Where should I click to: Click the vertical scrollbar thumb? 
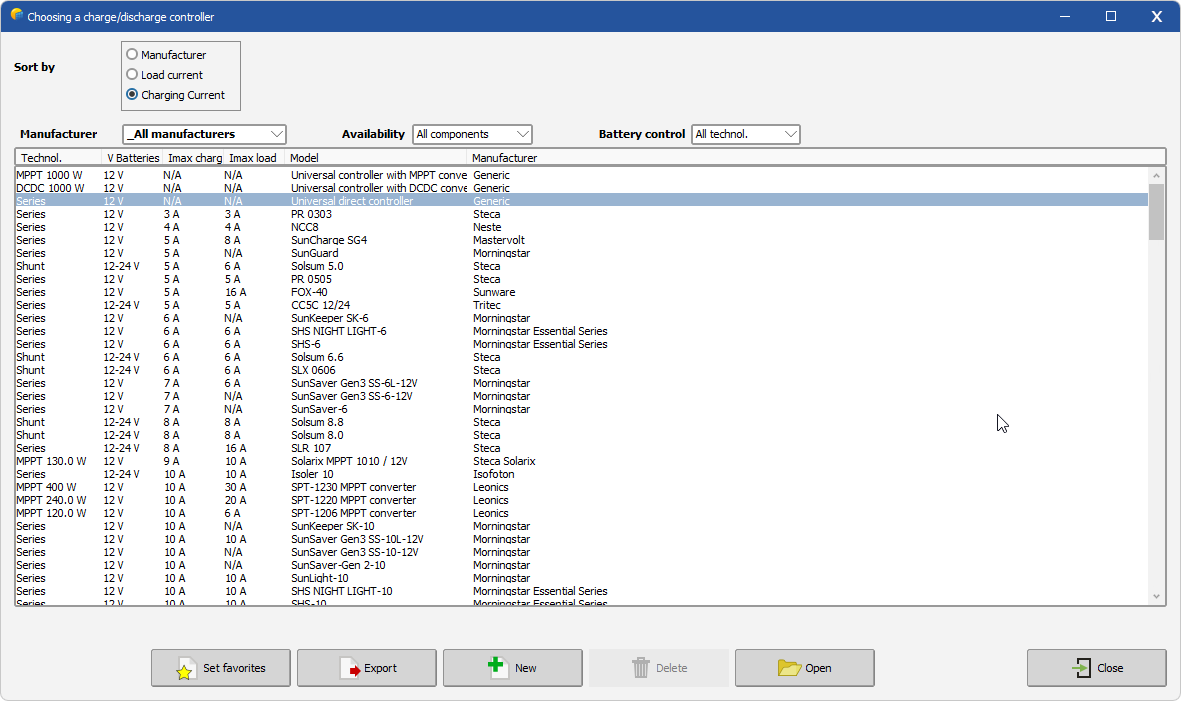(1156, 212)
